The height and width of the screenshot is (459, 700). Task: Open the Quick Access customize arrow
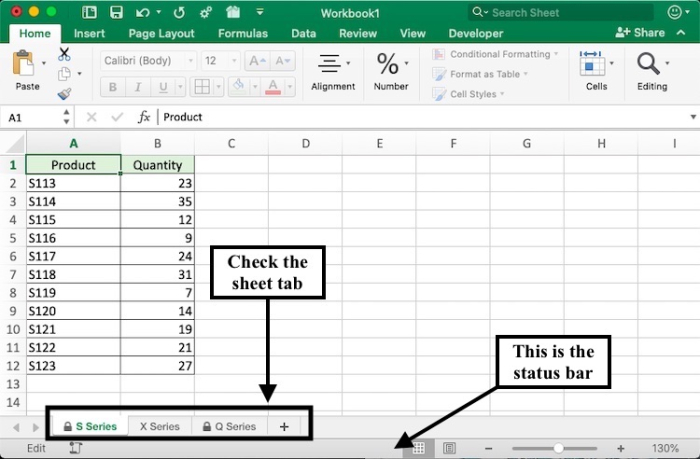260,12
